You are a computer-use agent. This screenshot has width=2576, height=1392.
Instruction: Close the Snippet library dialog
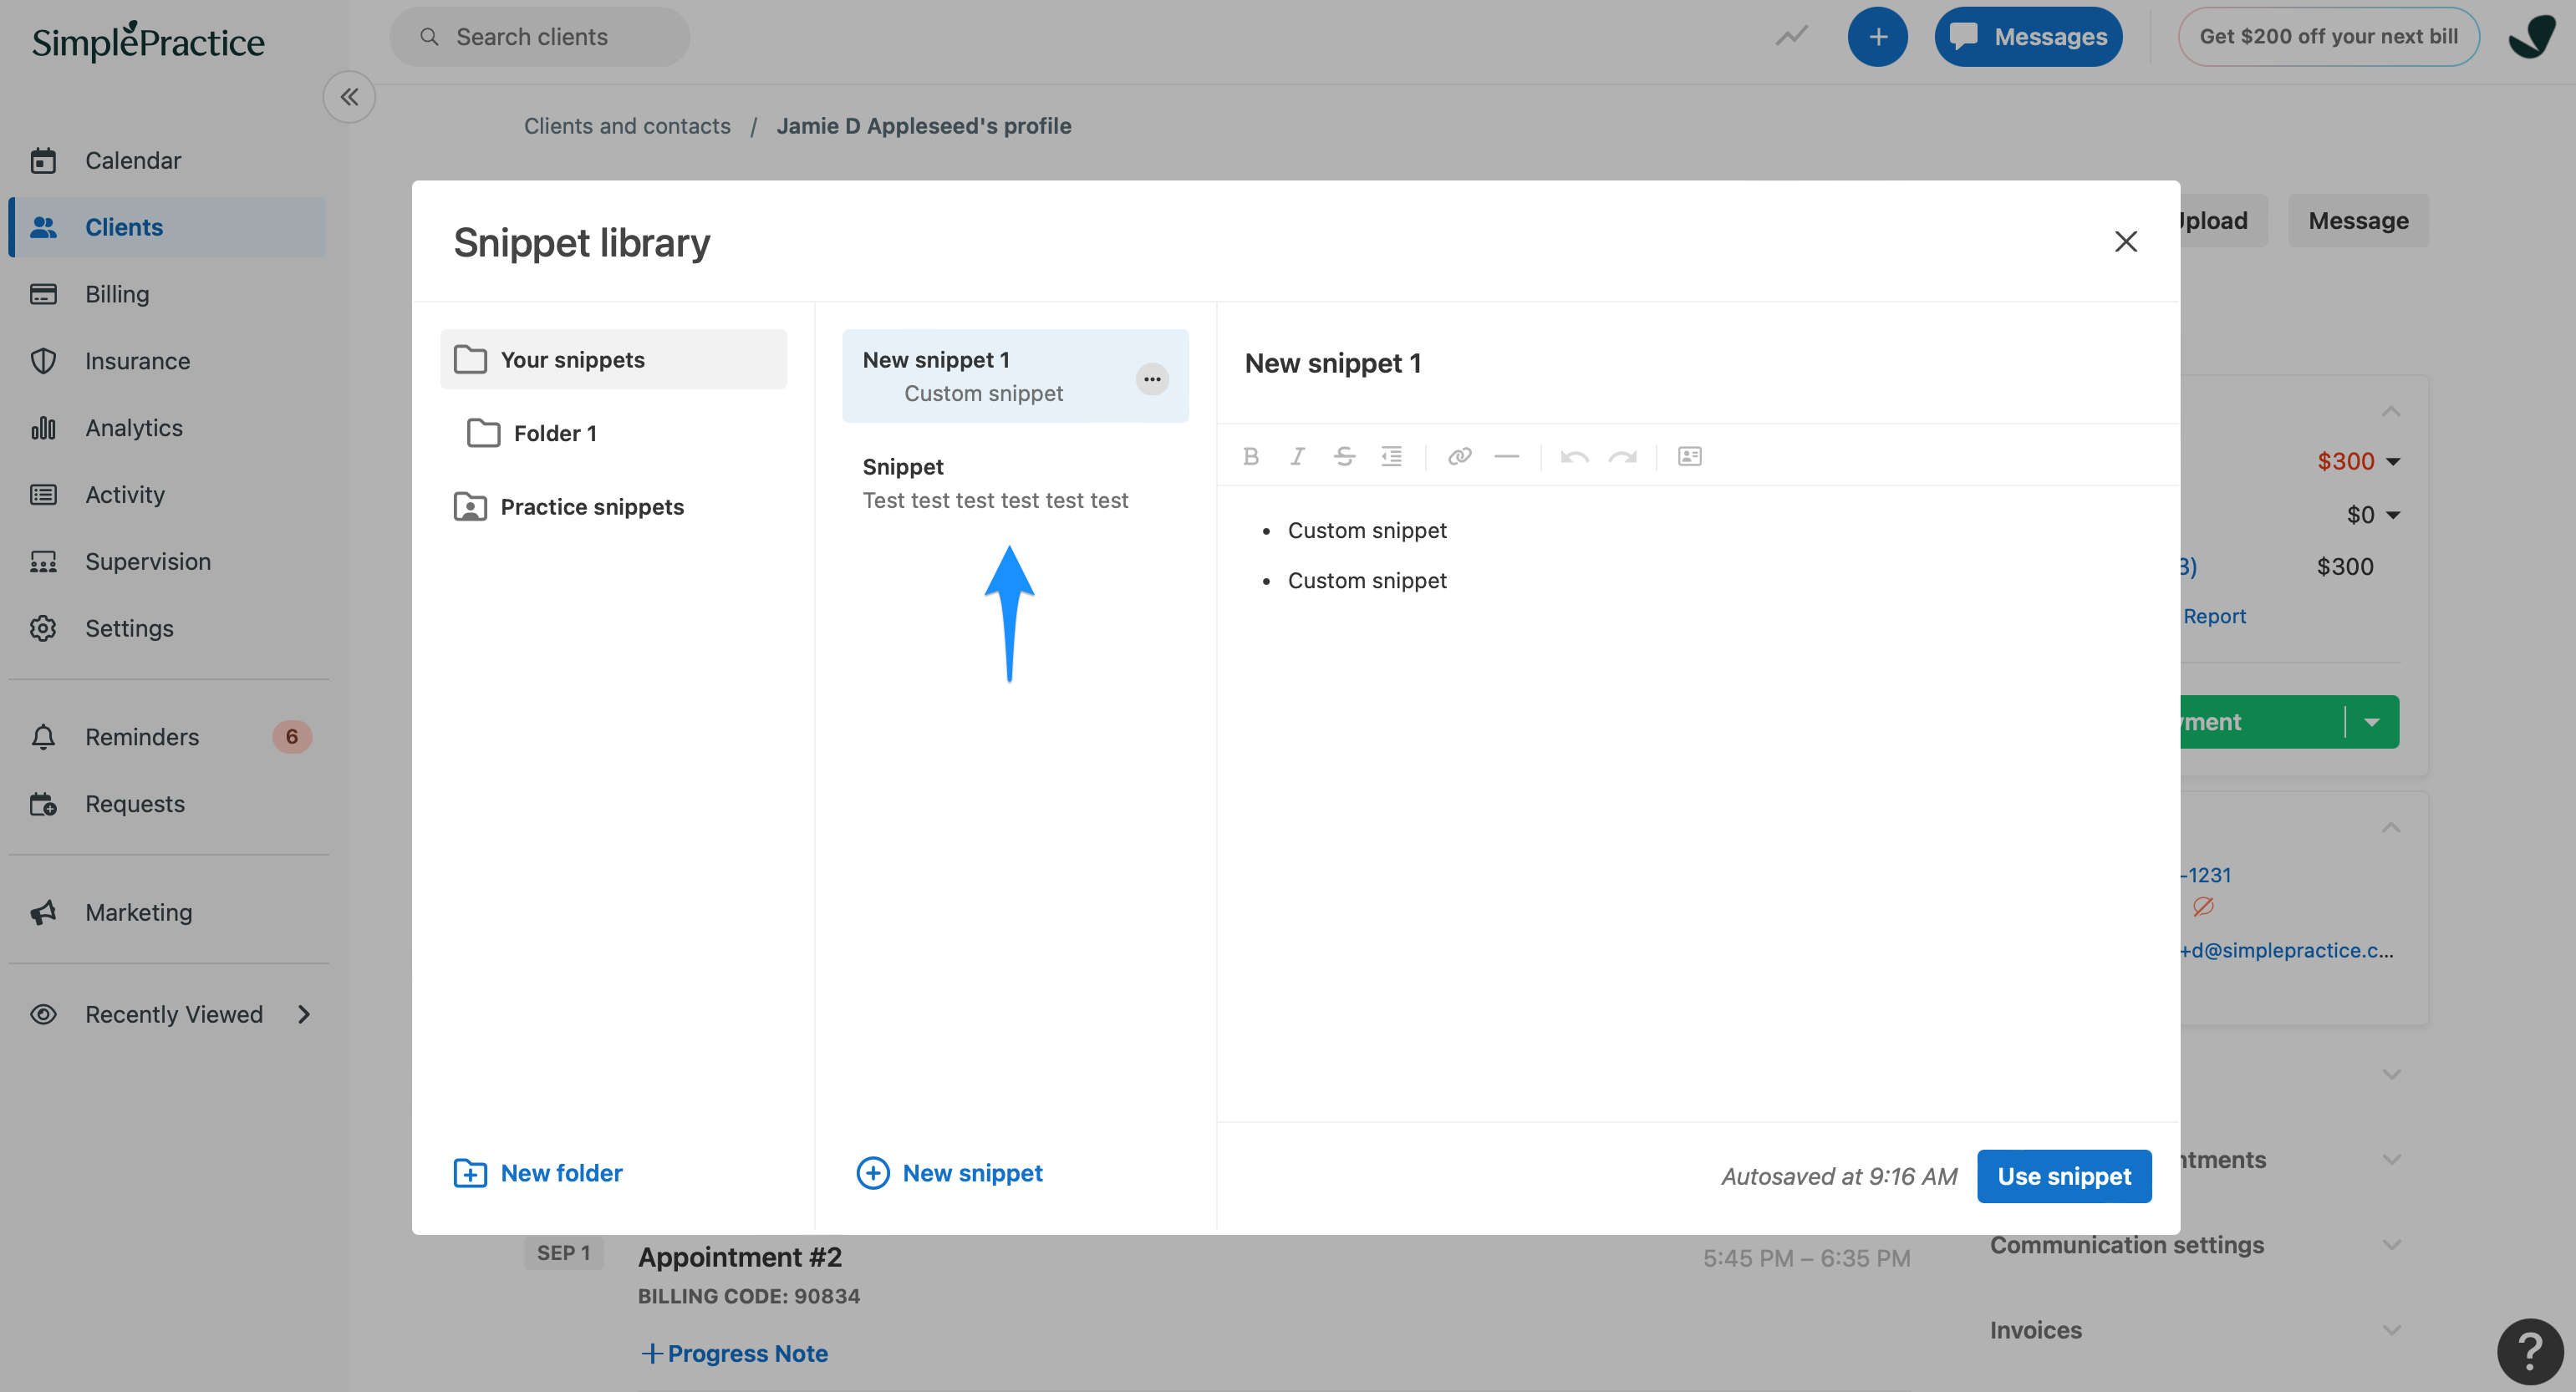(x=2126, y=242)
